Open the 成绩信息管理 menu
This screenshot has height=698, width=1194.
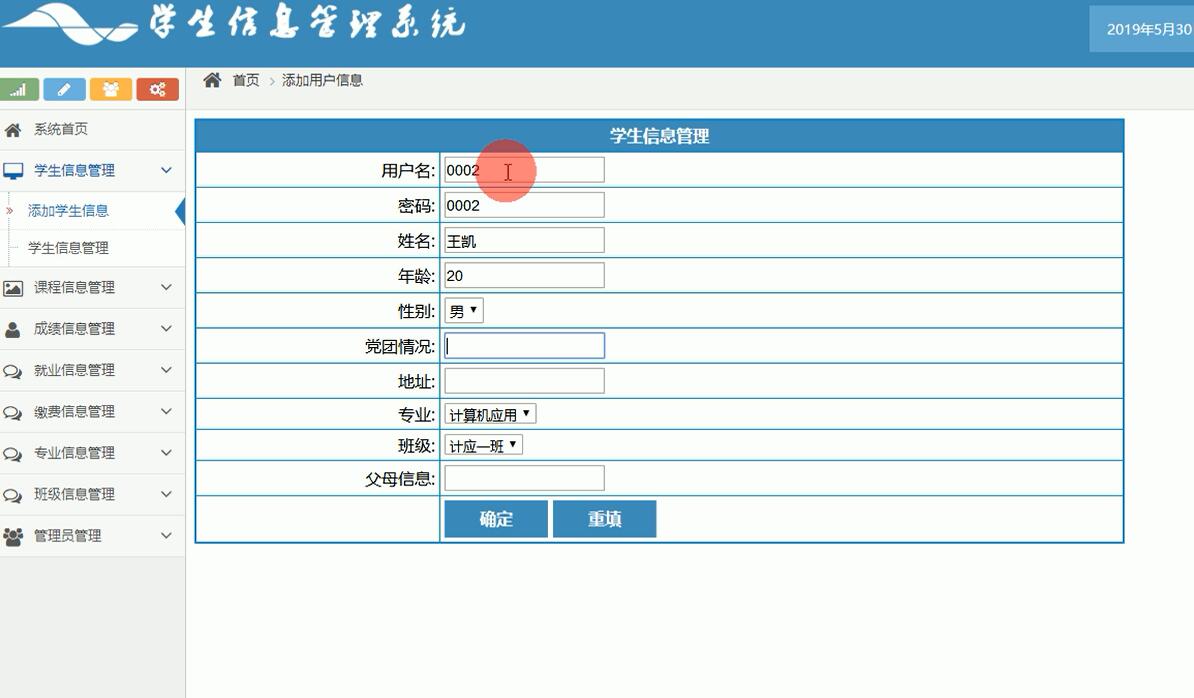click(75, 329)
